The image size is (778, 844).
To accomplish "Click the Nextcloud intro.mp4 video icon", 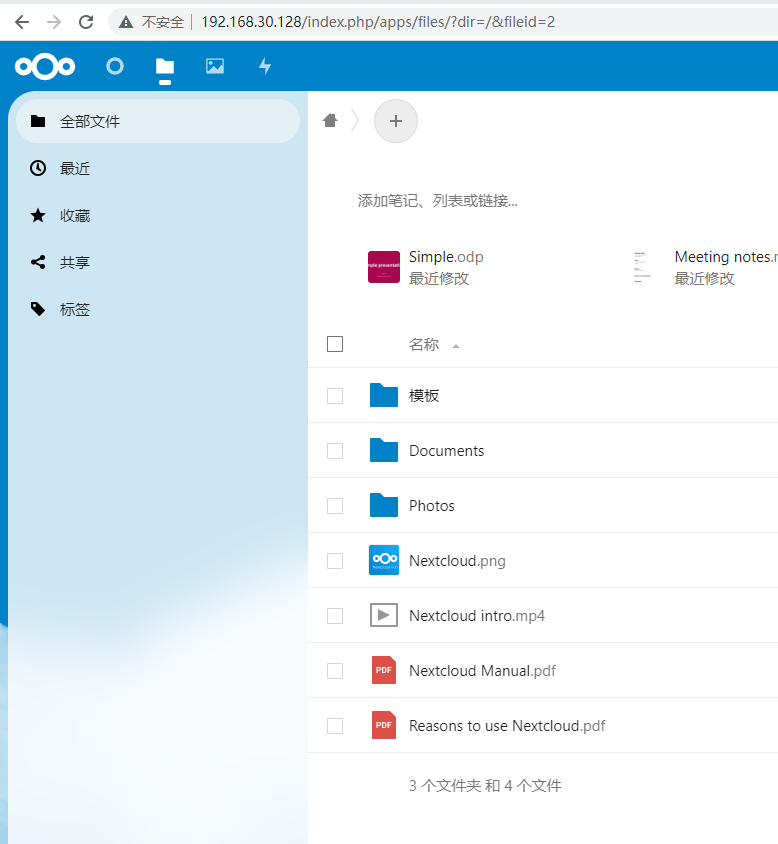I will point(384,615).
